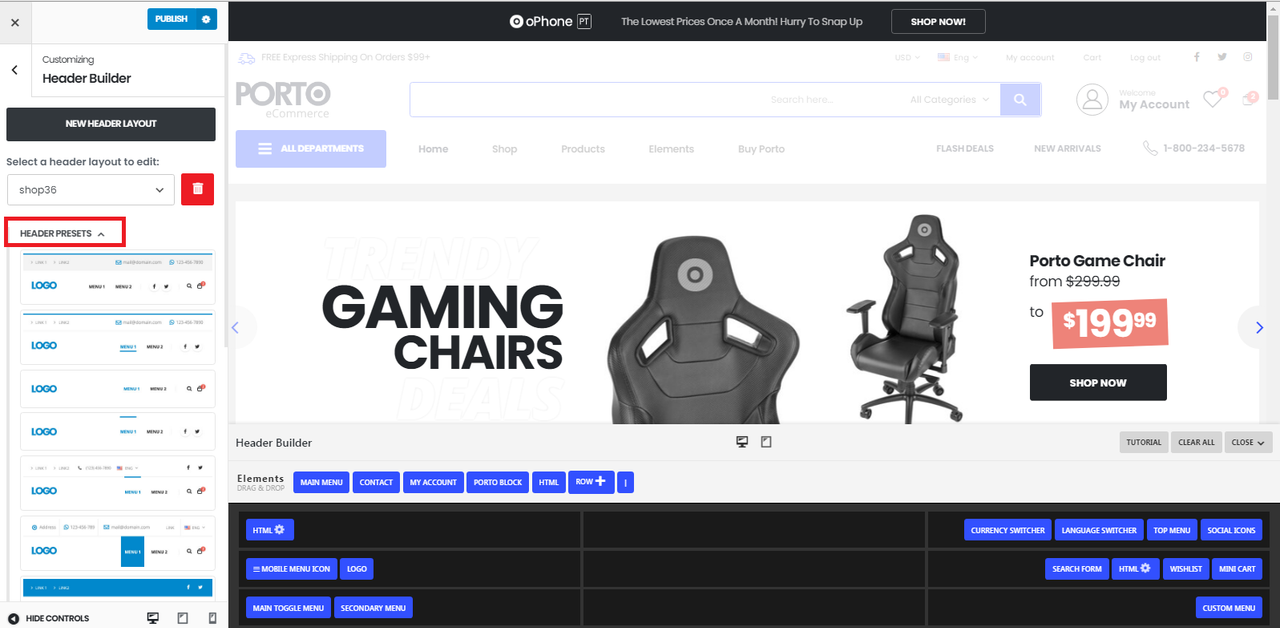Screen dimensions: 1280x628
Task: Open the USD currency dropdown
Action: click(907, 58)
